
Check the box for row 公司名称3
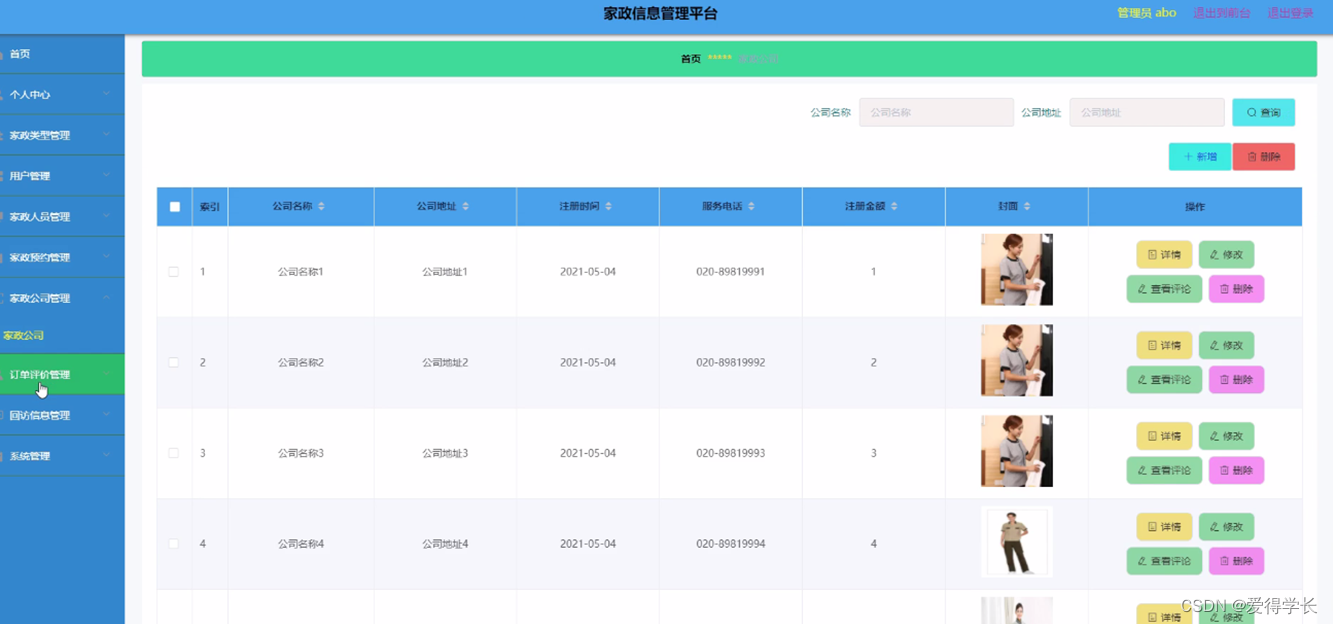(x=174, y=453)
